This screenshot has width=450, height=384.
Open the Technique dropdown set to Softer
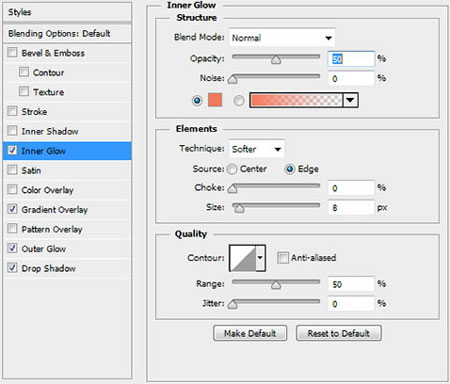pyautogui.click(x=256, y=149)
